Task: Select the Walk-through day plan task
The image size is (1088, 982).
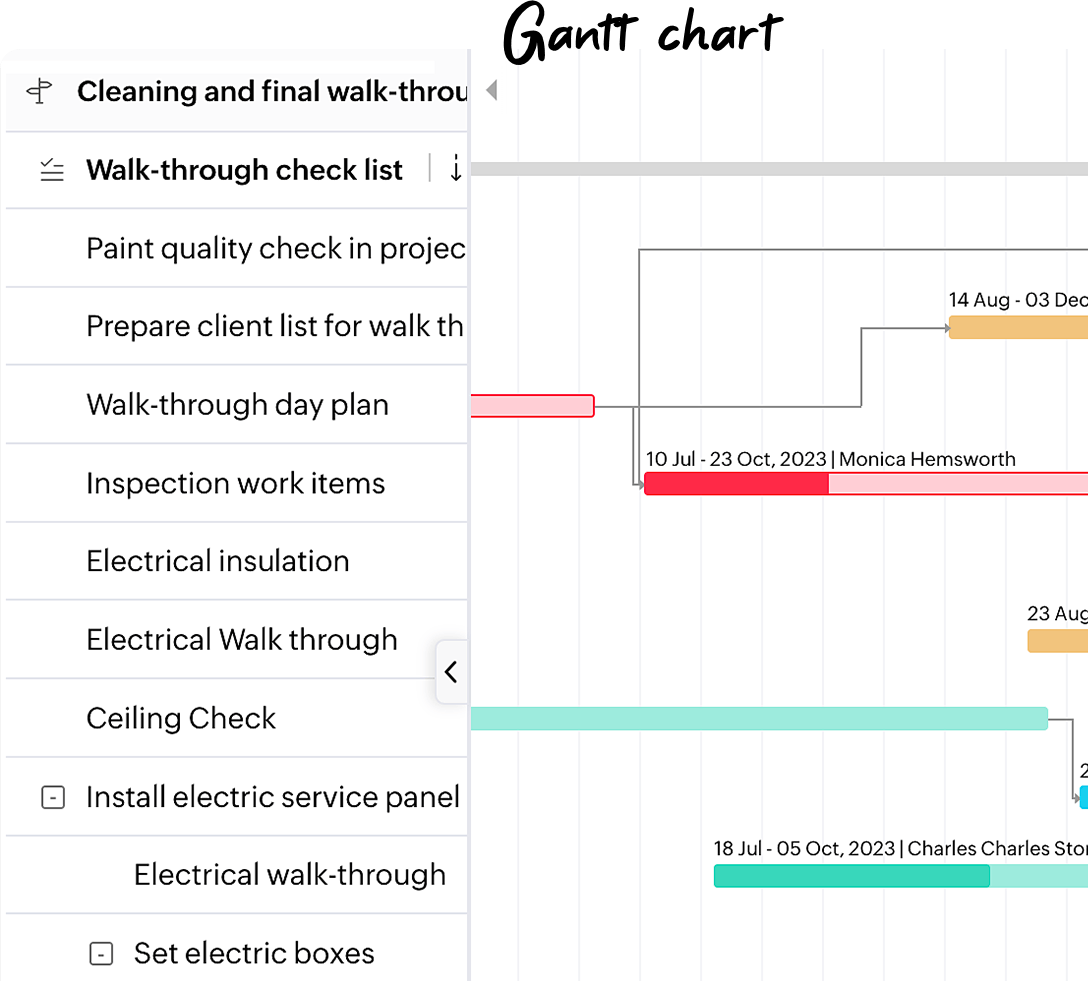Action: click(x=237, y=404)
